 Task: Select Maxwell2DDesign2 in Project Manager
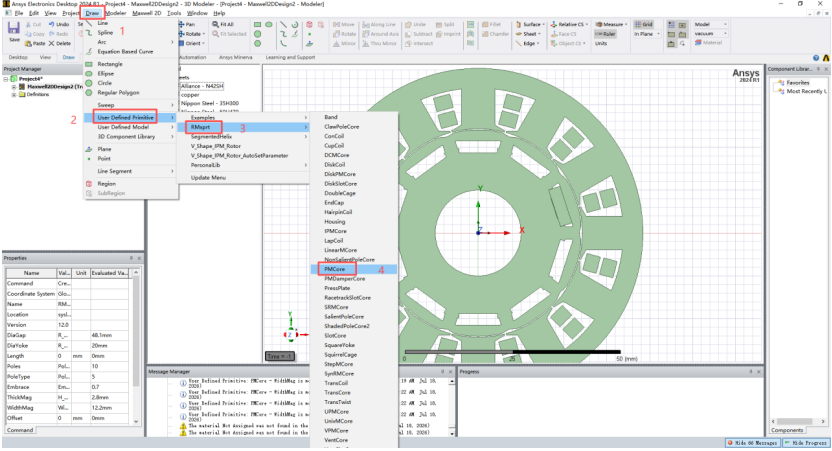click(55, 86)
